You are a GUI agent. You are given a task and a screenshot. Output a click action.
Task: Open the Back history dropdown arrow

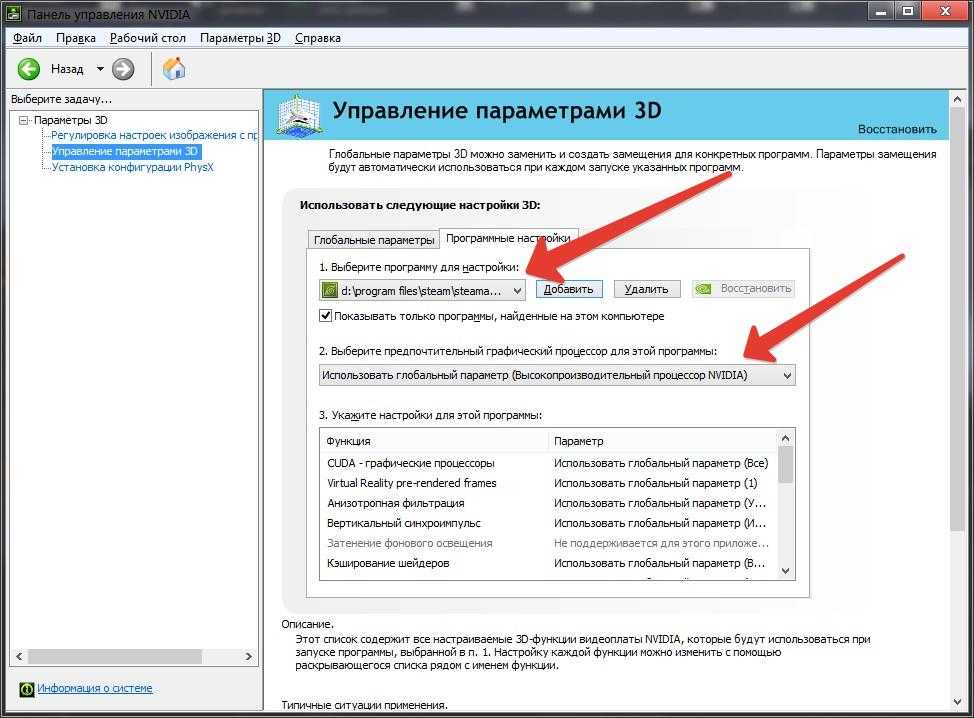click(x=100, y=69)
